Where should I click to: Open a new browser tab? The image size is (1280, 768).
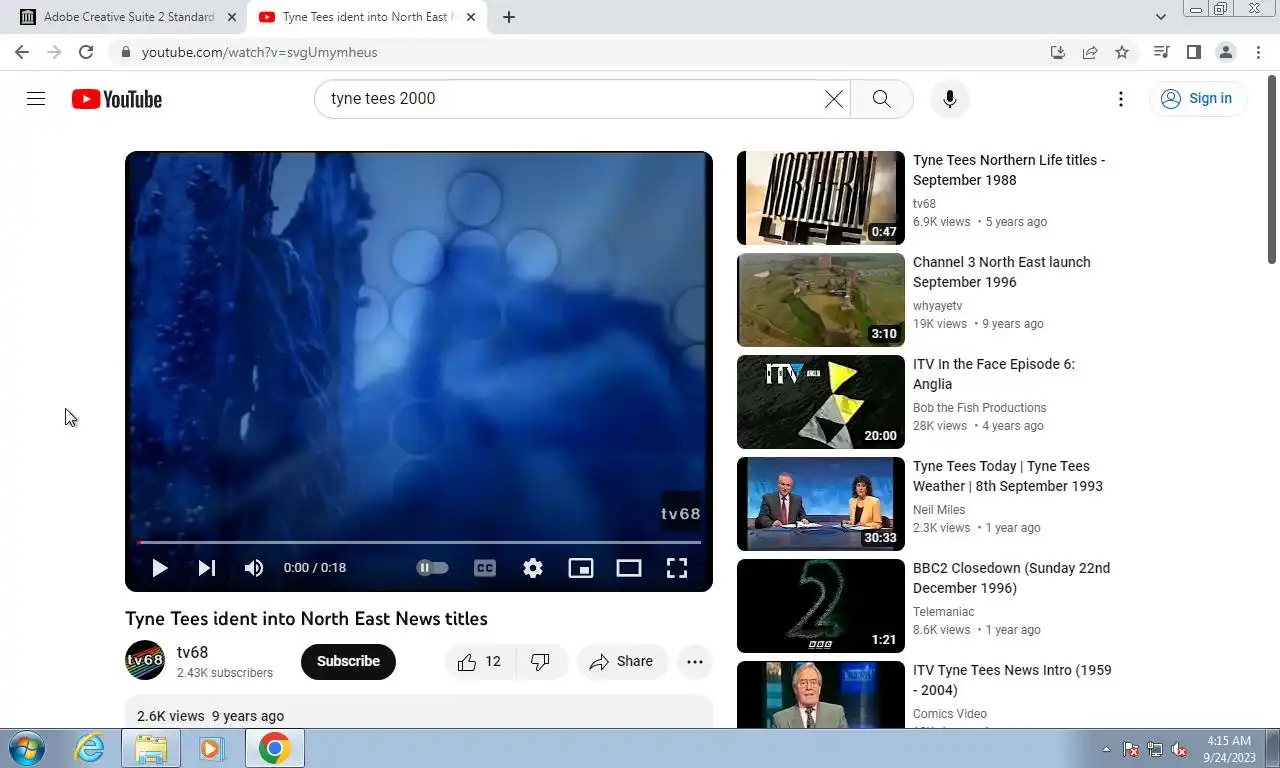[x=508, y=17]
